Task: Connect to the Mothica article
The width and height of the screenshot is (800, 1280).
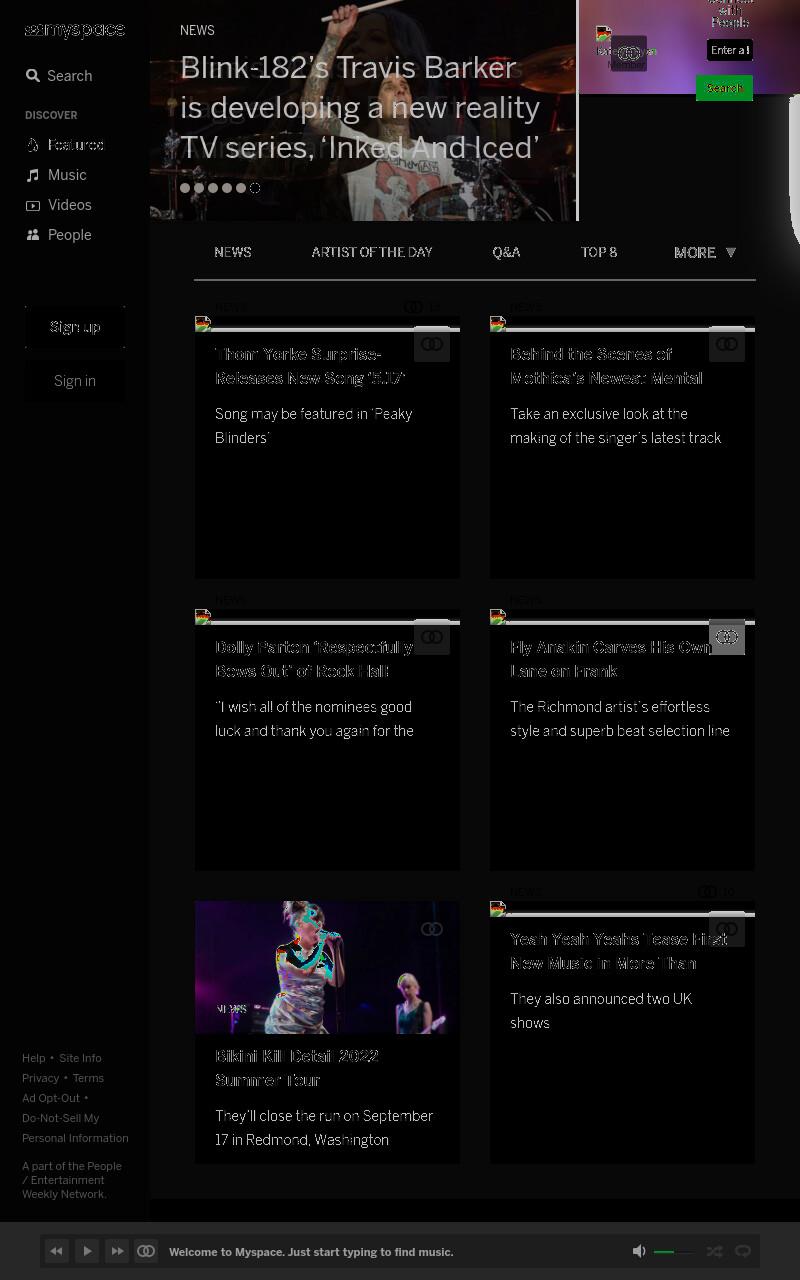Action: pos(727,344)
